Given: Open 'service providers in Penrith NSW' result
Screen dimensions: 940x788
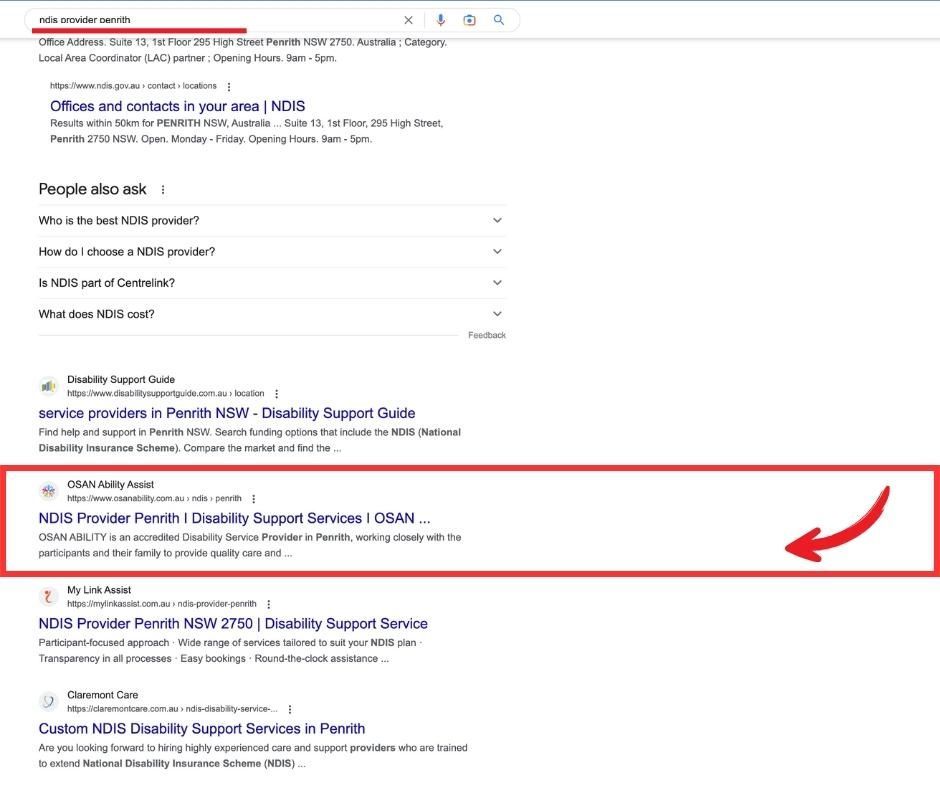Looking at the screenshot, I should [x=227, y=413].
